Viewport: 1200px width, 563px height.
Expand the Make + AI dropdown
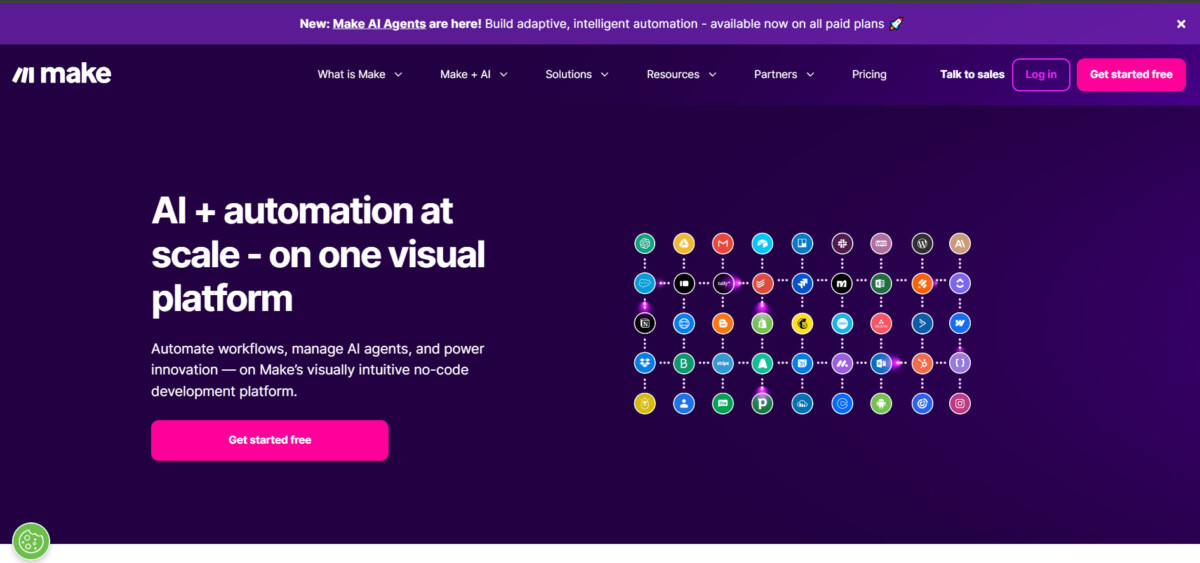pyautogui.click(x=474, y=74)
